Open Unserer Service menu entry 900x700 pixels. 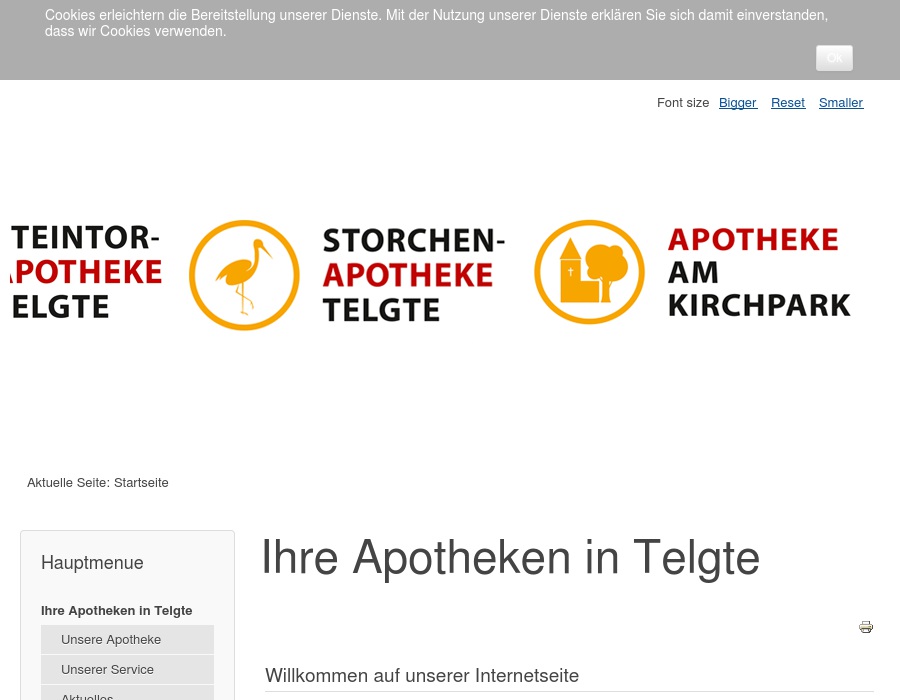pyautogui.click(x=107, y=669)
